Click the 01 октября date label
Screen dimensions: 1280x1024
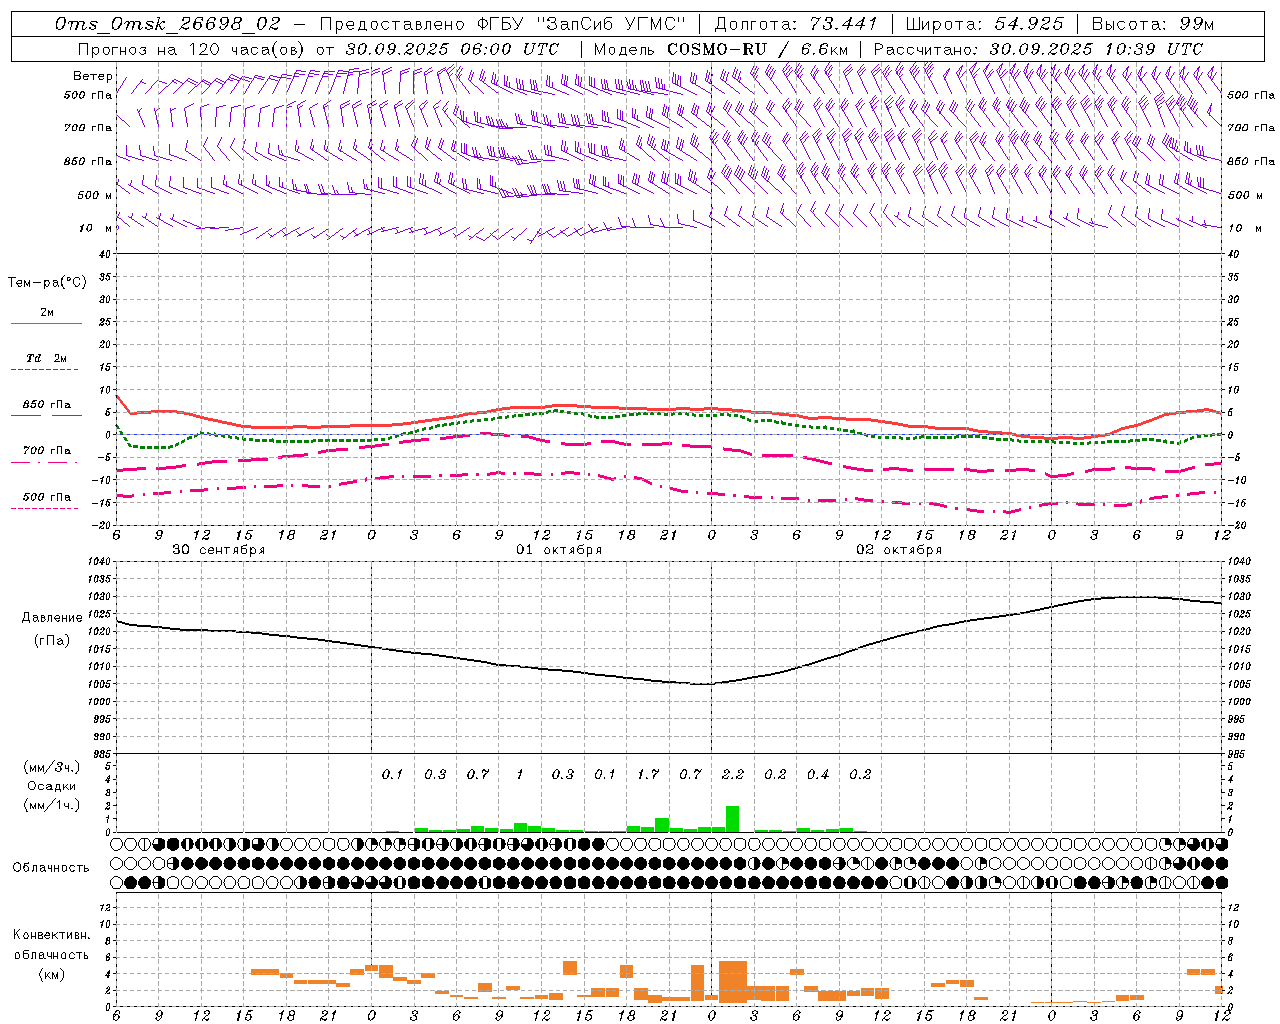(559, 550)
